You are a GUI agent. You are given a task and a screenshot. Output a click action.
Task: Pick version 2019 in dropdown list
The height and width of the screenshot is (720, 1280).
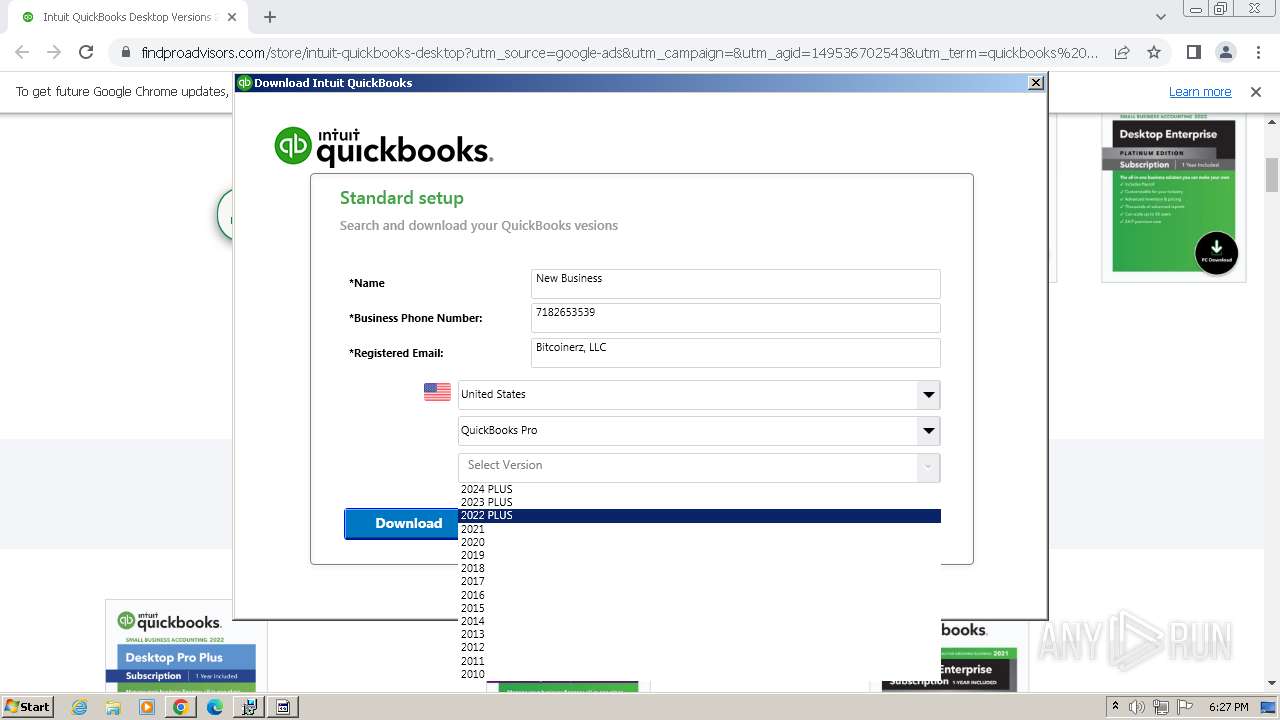tap(699, 555)
